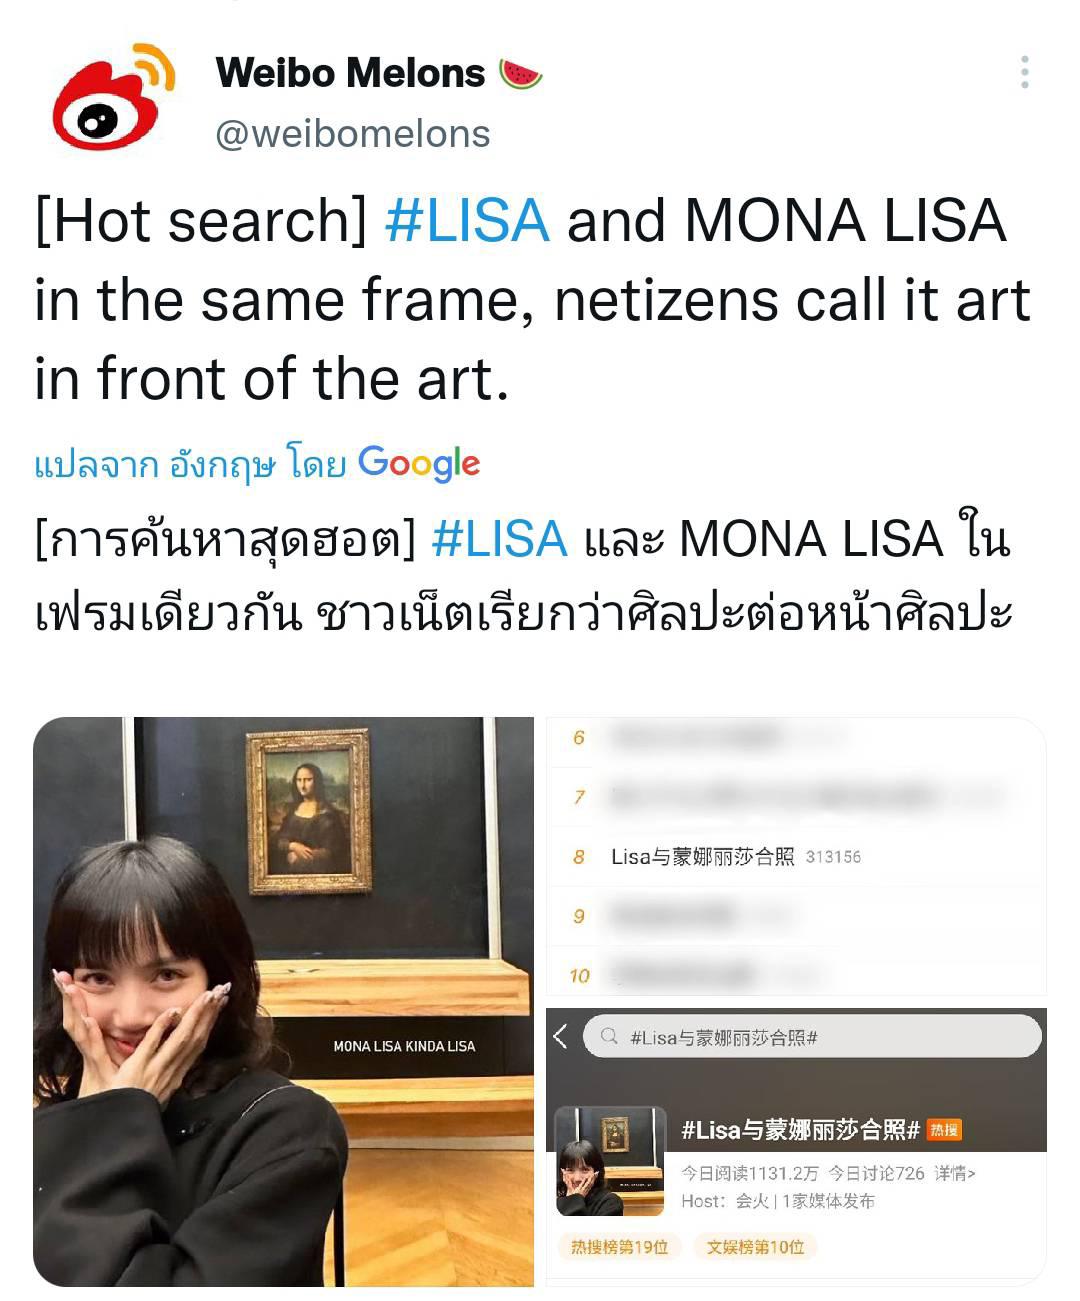1080x1301 pixels.
Task: Tap the back arrow in the Weibo screenshot
Action: (x=561, y=1036)
